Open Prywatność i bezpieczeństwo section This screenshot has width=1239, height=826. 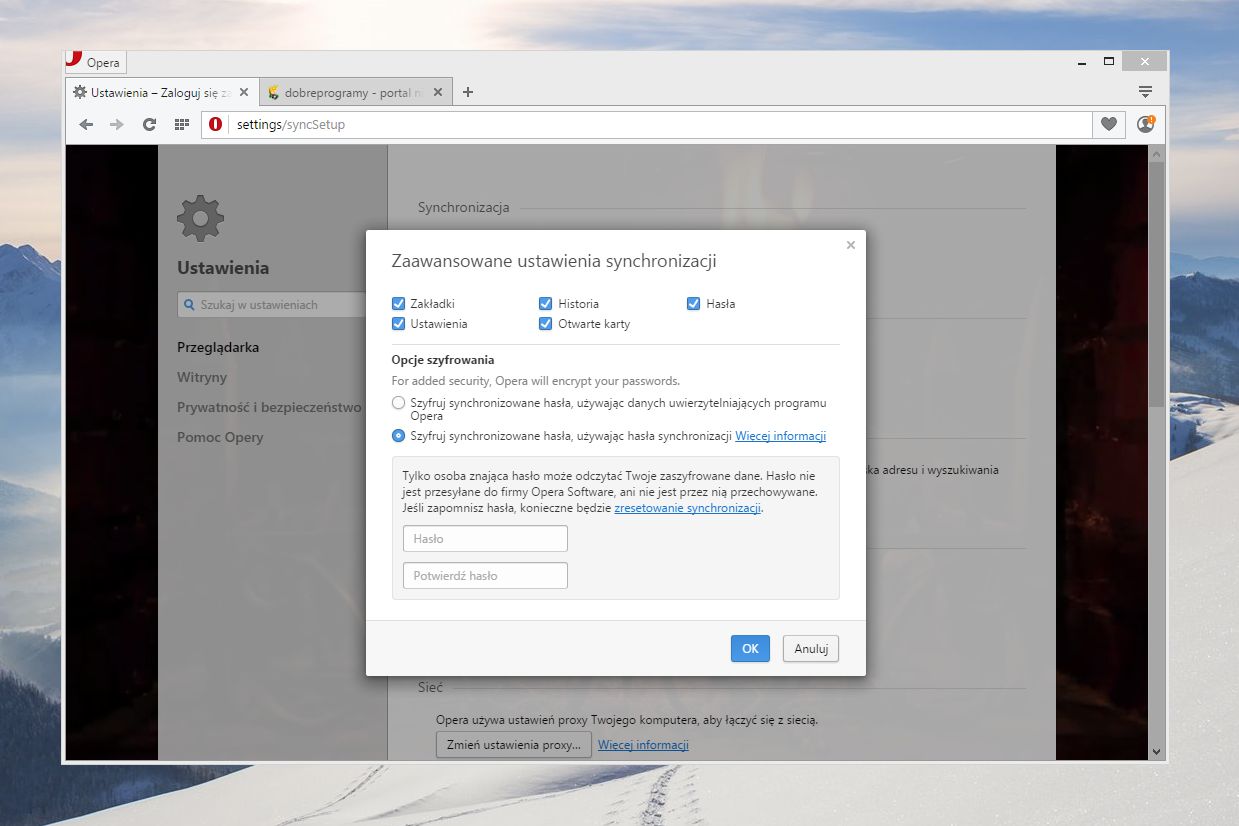tap(269, 408)
